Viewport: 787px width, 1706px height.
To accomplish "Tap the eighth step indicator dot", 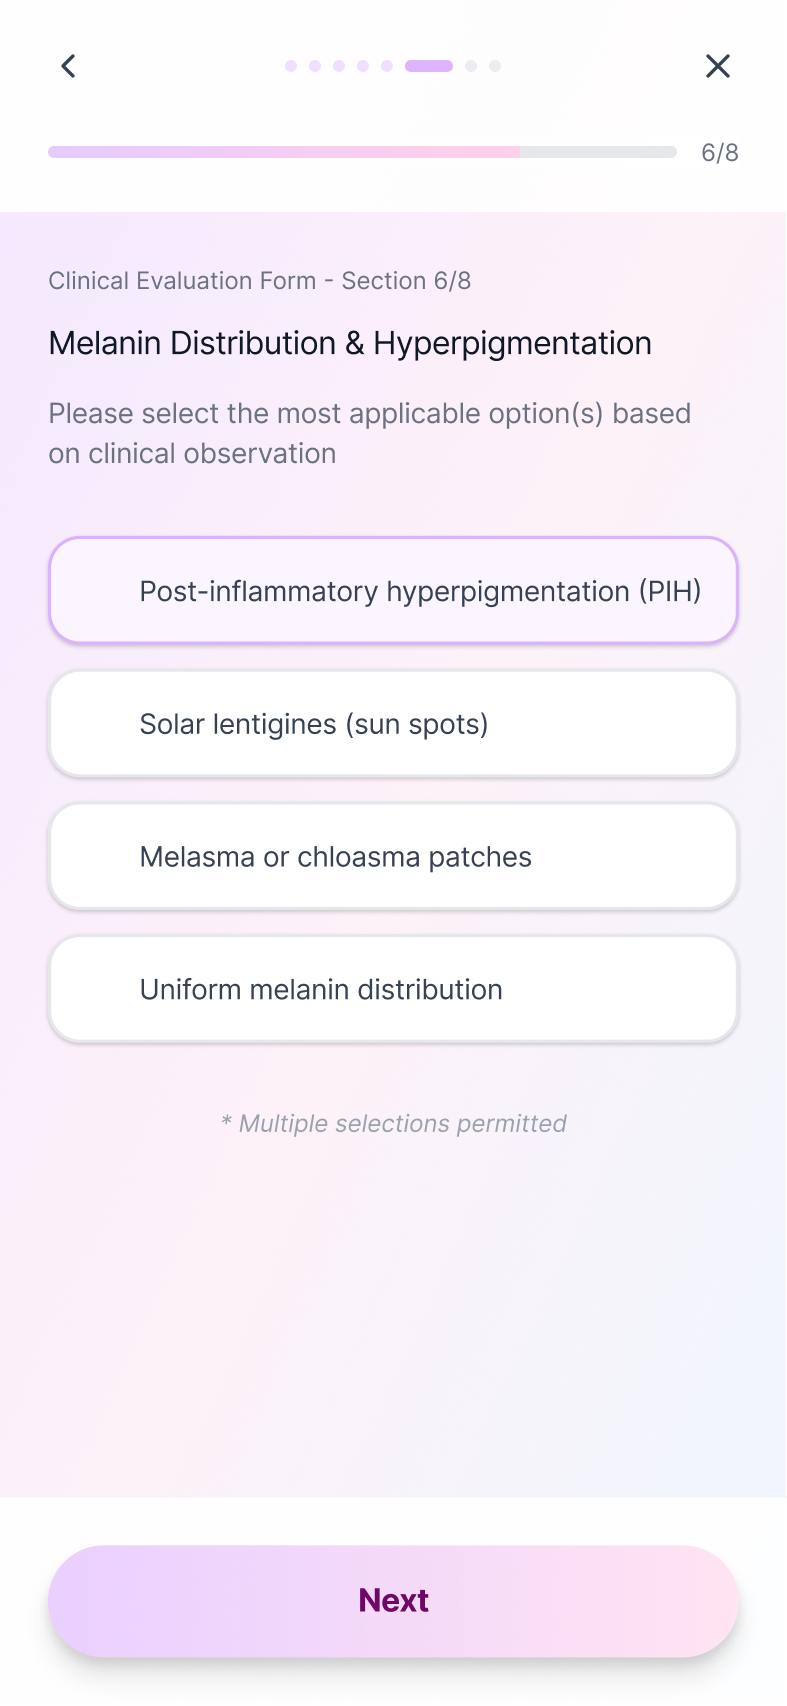I will (x=495, y=66).
